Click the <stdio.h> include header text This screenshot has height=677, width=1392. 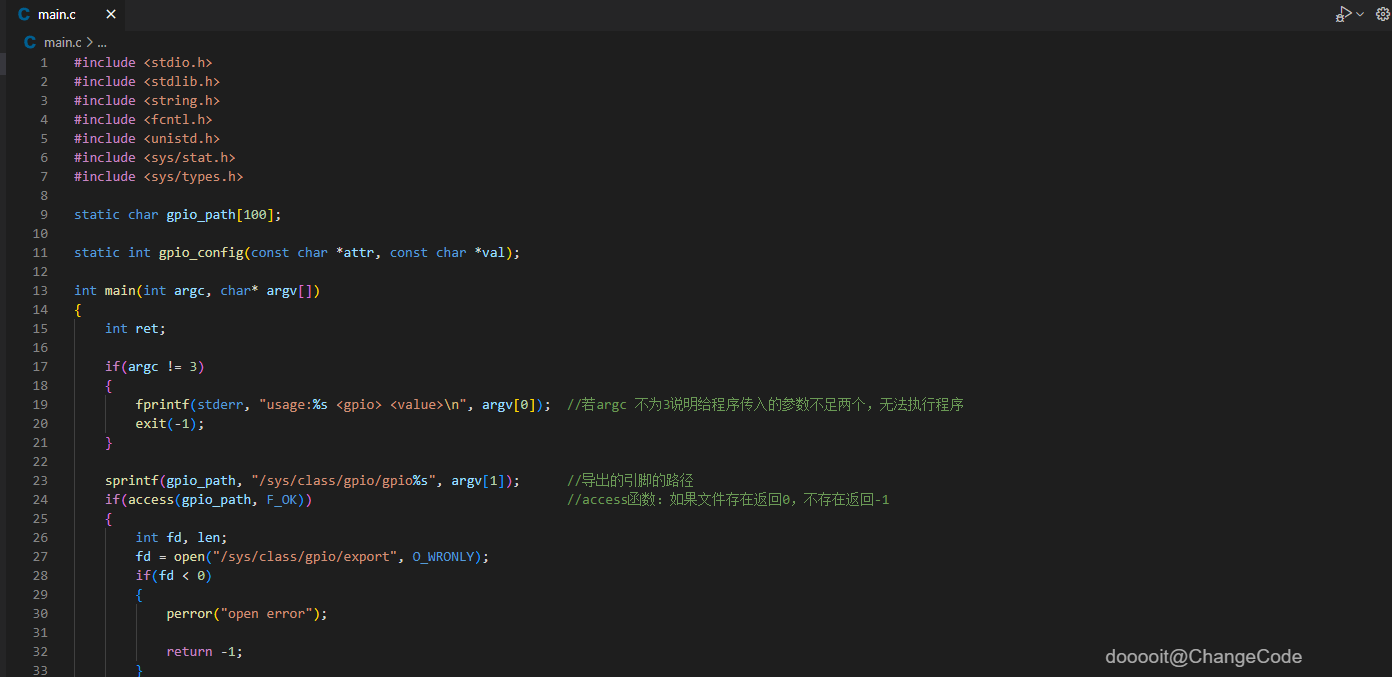tap(178, 63)
